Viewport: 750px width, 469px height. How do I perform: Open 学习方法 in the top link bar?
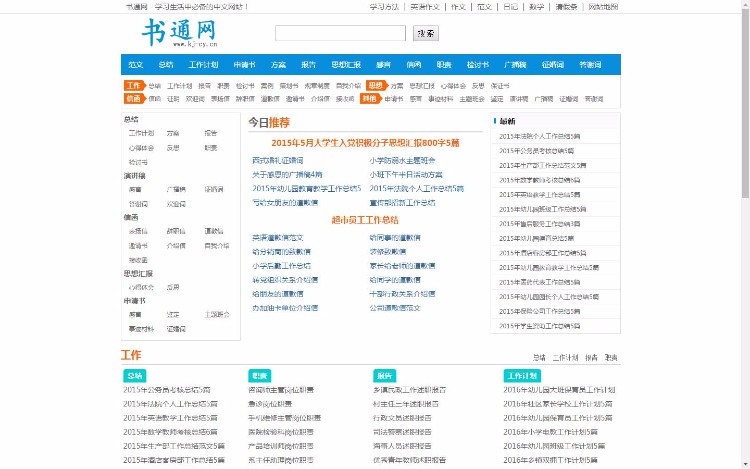pyautogui.click(x=384, y=7)
